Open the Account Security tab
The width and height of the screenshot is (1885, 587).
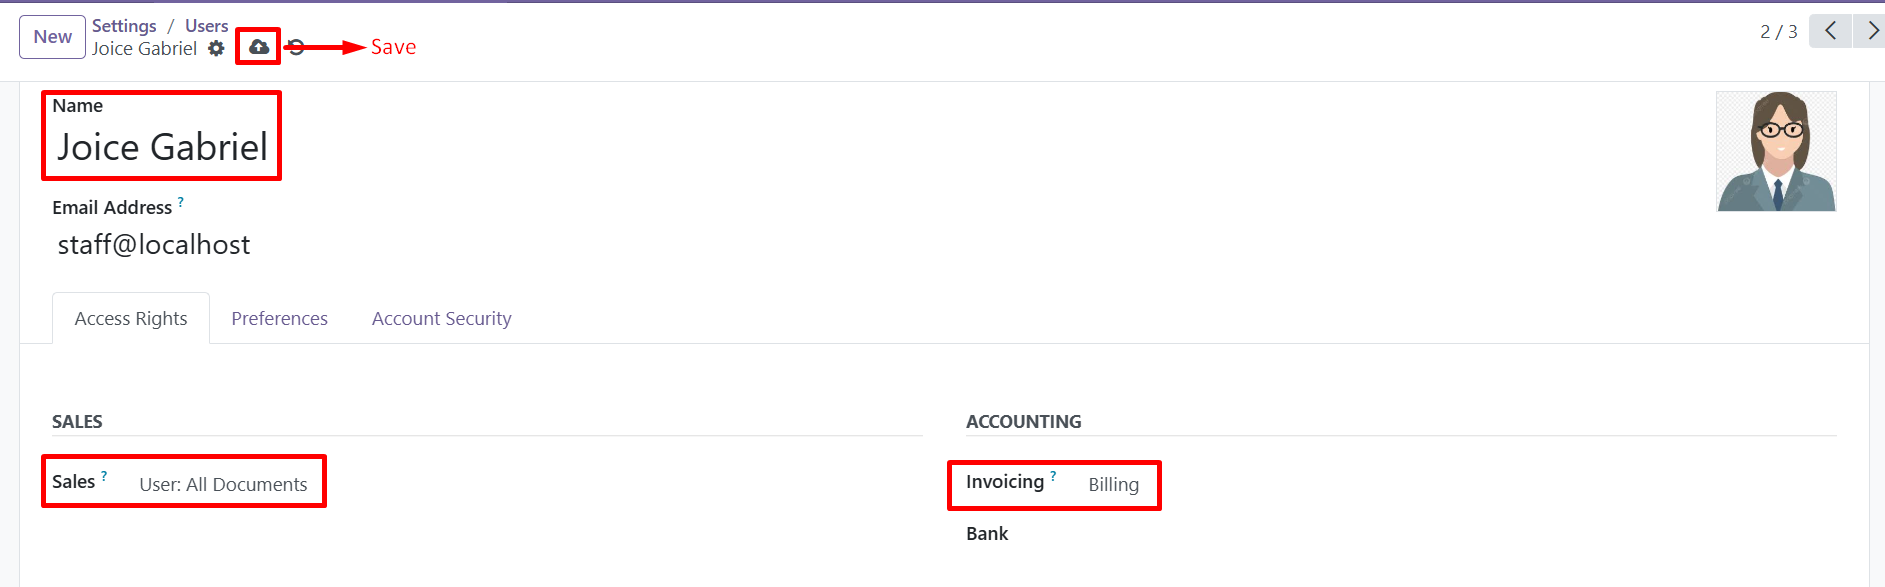(441, 318)
